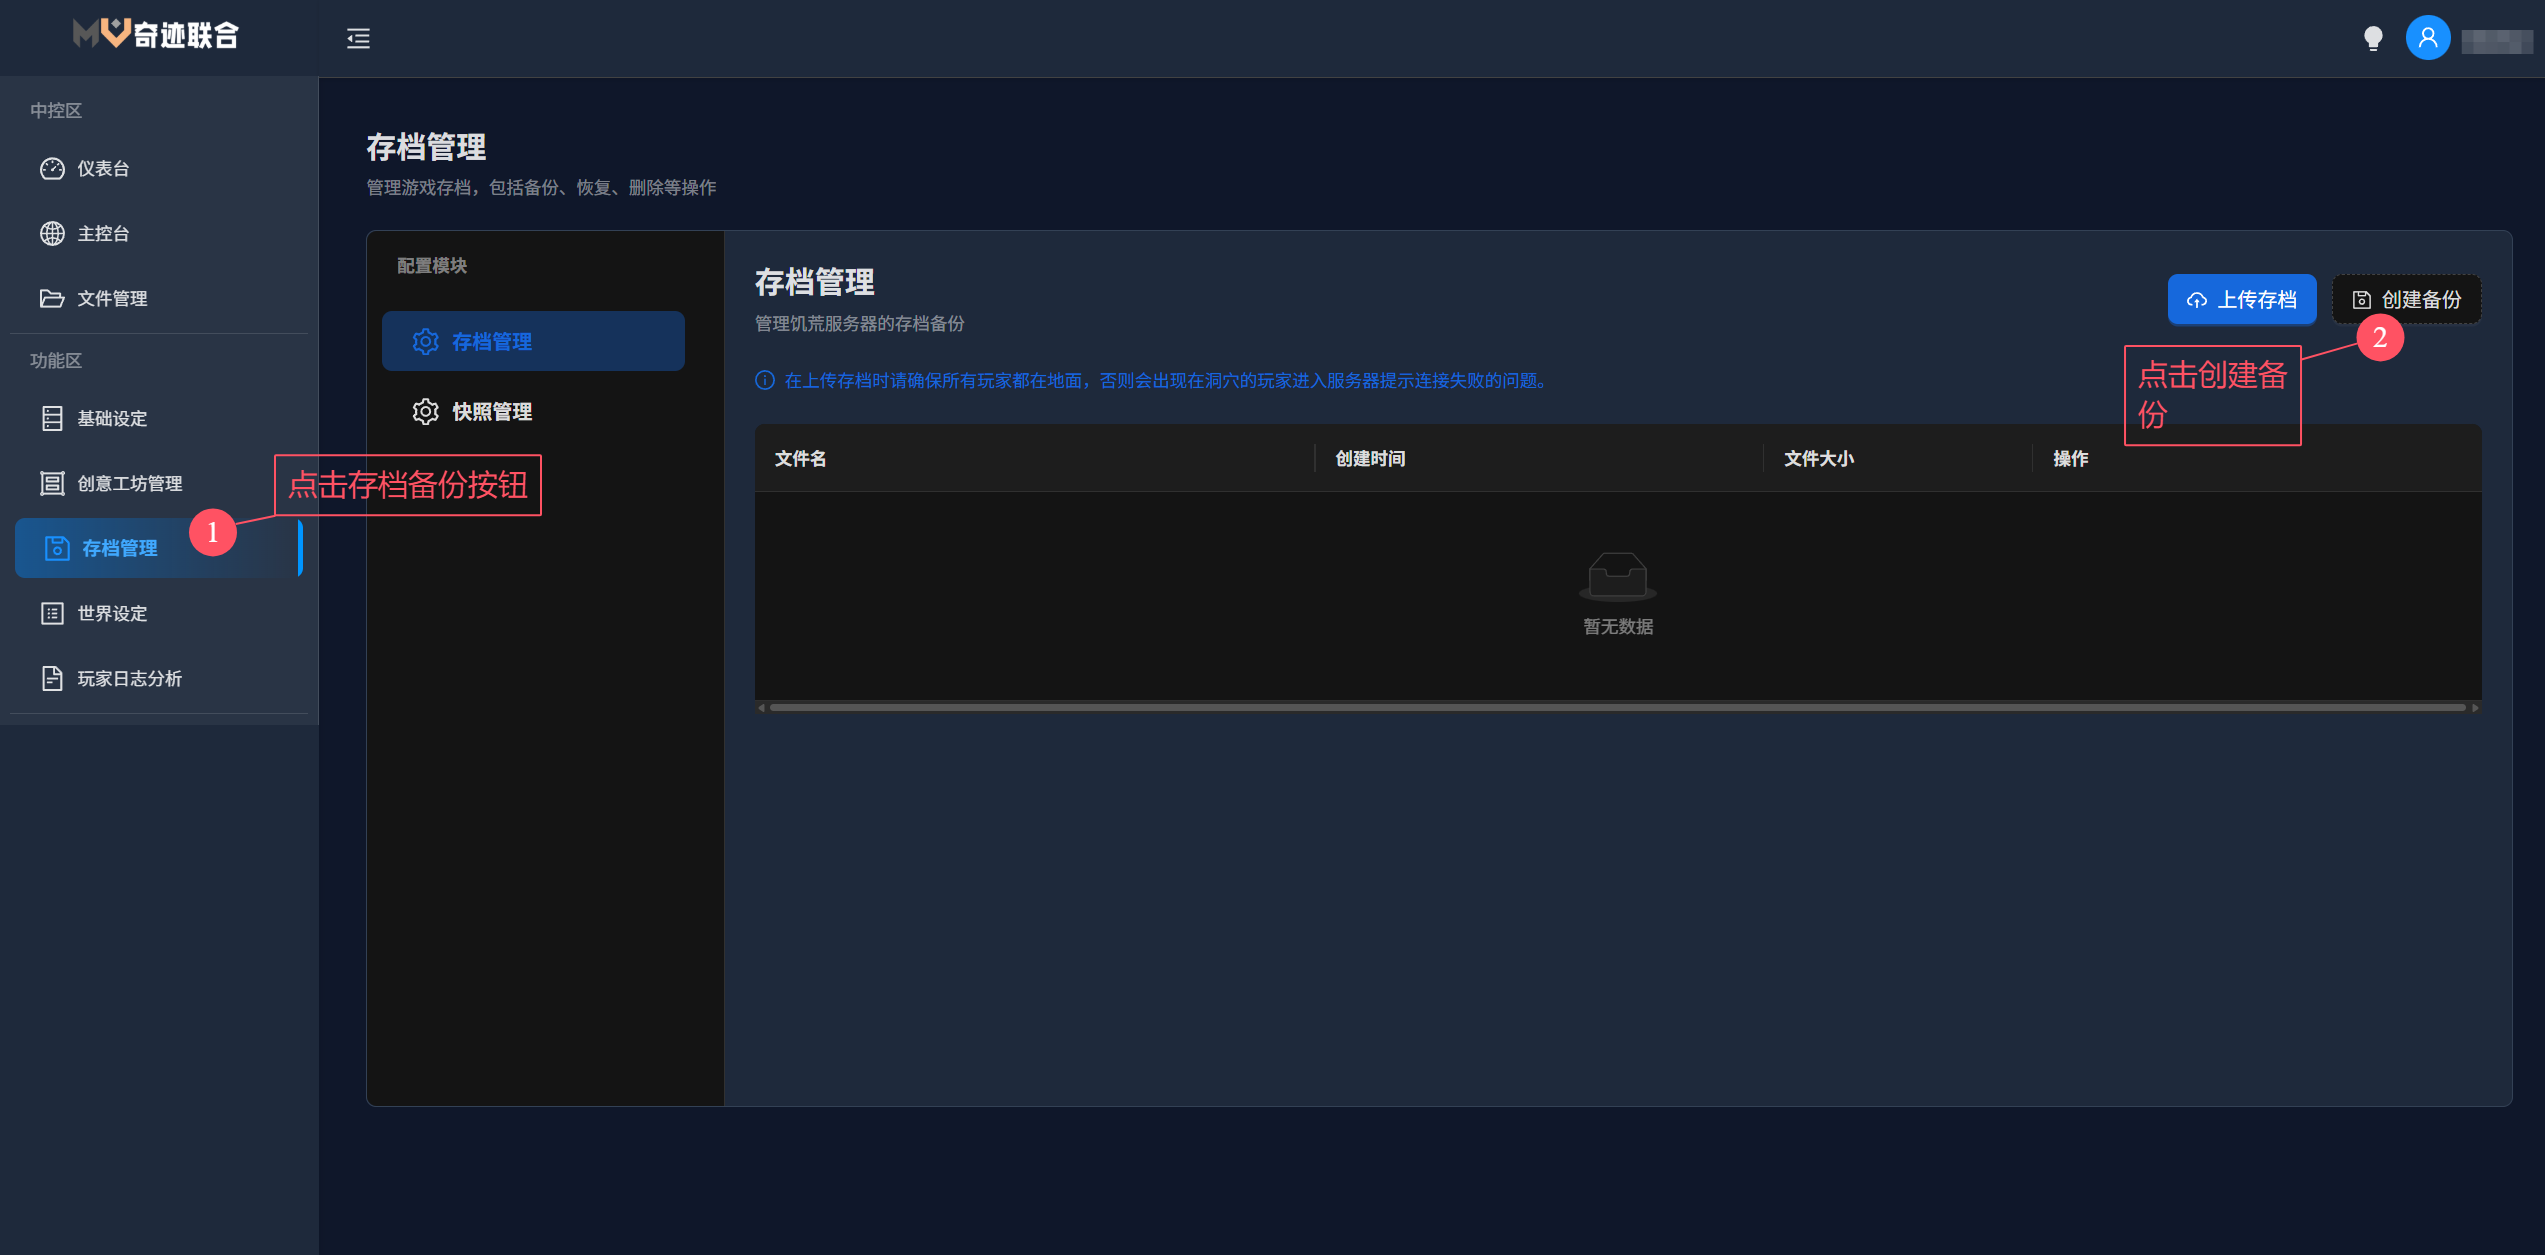This screenshot has height=1255, width=2545.
Task: Open the user avatar menu
Action: tap(2427, 39)
